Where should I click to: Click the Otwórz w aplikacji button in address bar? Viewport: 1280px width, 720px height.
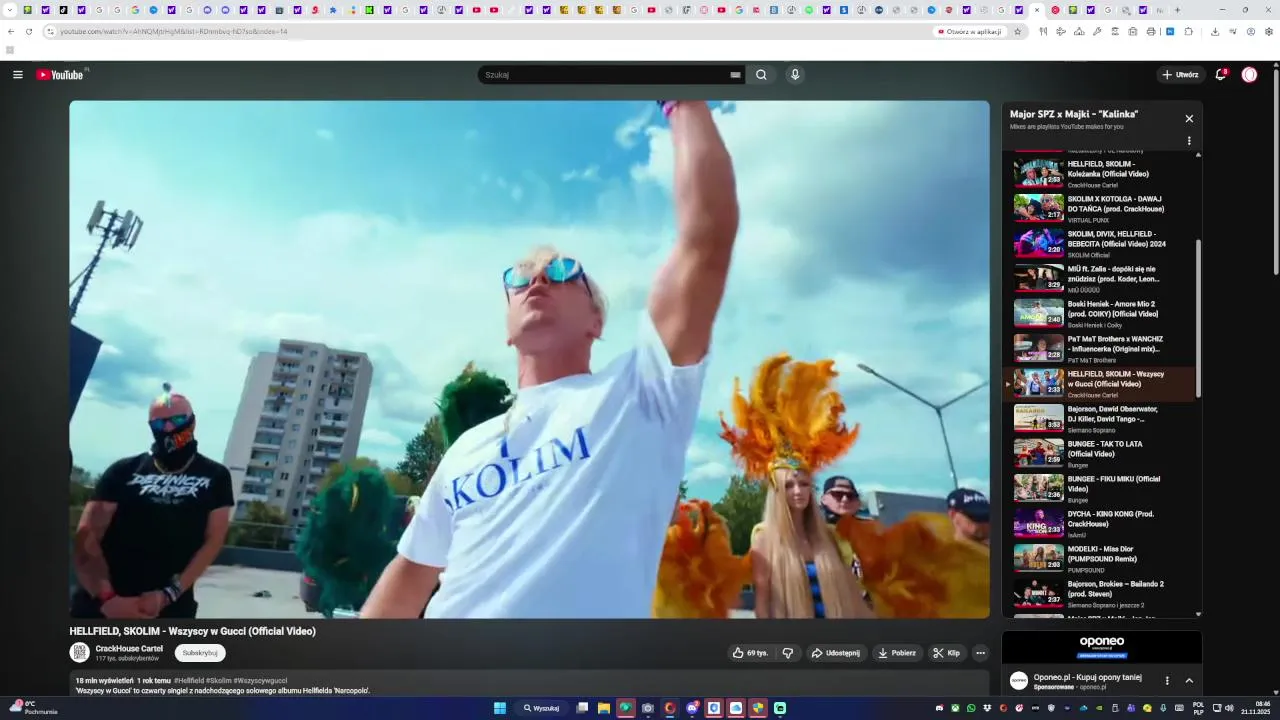[970, 31]
